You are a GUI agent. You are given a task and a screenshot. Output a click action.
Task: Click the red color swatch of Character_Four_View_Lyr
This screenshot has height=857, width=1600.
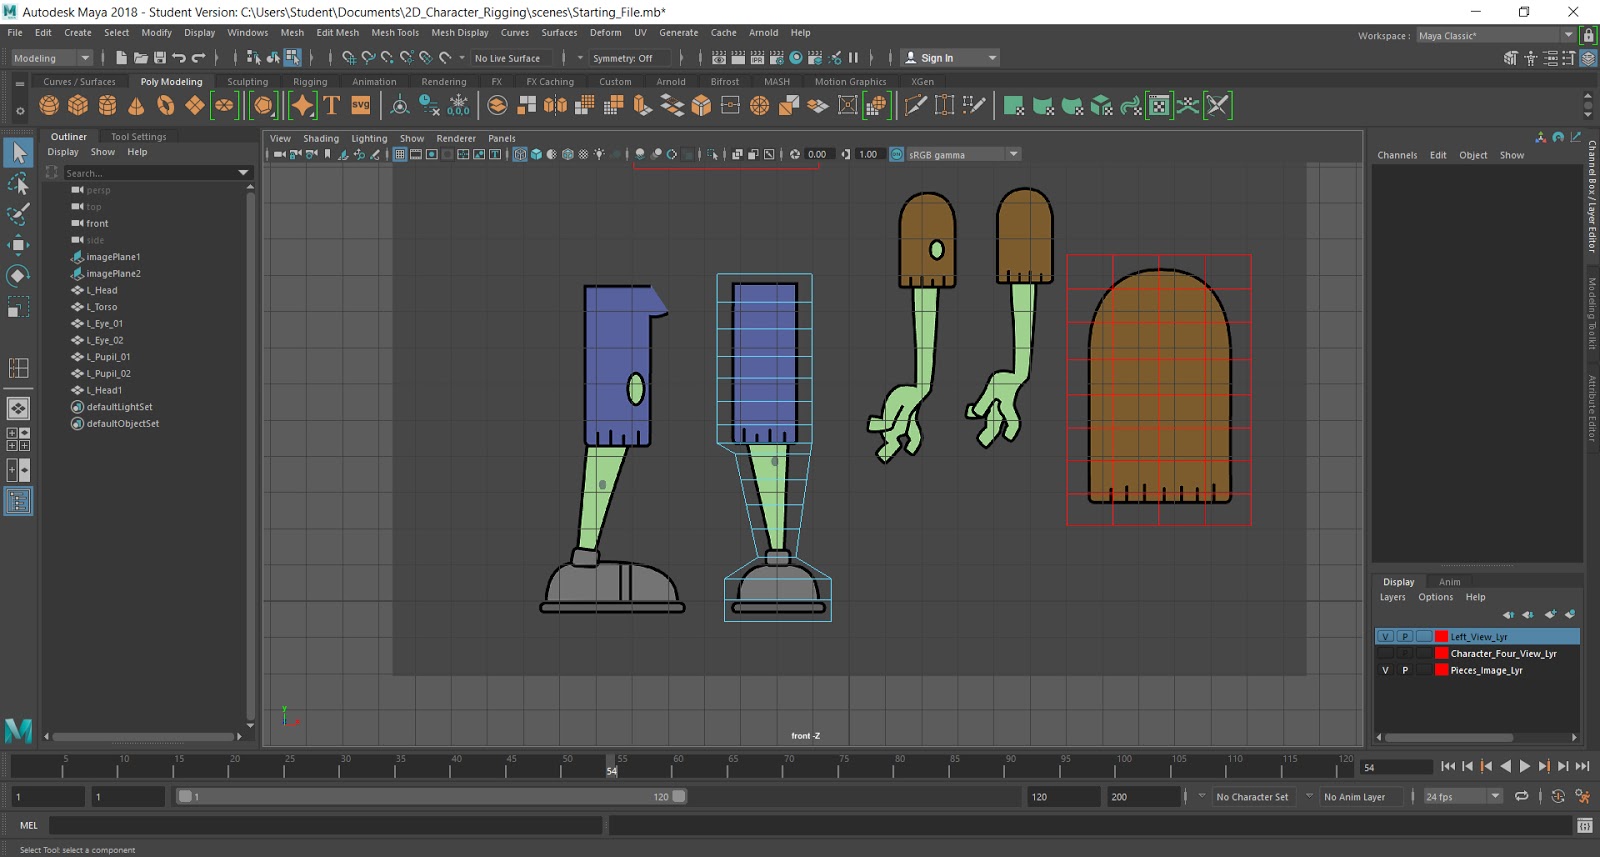[x=1441, y=654]
